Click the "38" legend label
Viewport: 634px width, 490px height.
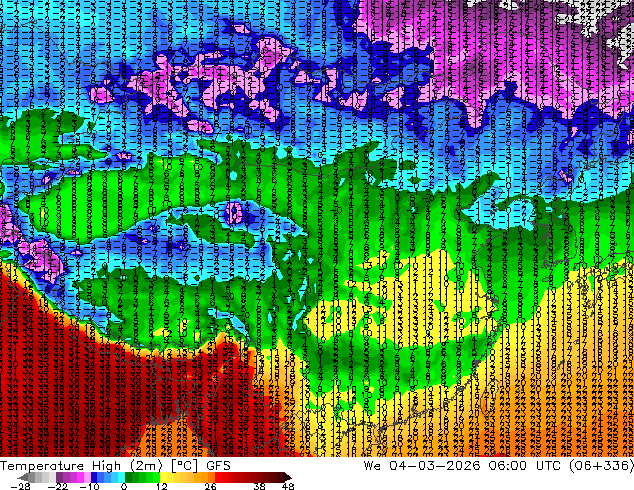[260, 486]
